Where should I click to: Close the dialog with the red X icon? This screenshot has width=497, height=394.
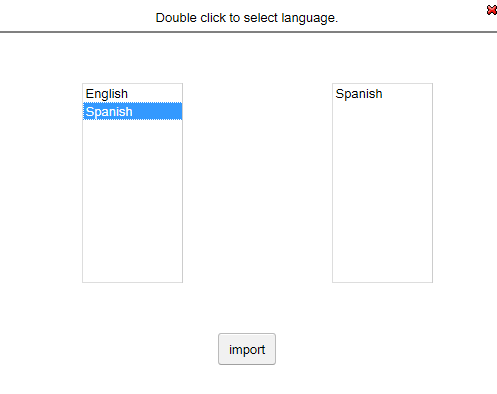pyautogui.click(x=491, y=10)
